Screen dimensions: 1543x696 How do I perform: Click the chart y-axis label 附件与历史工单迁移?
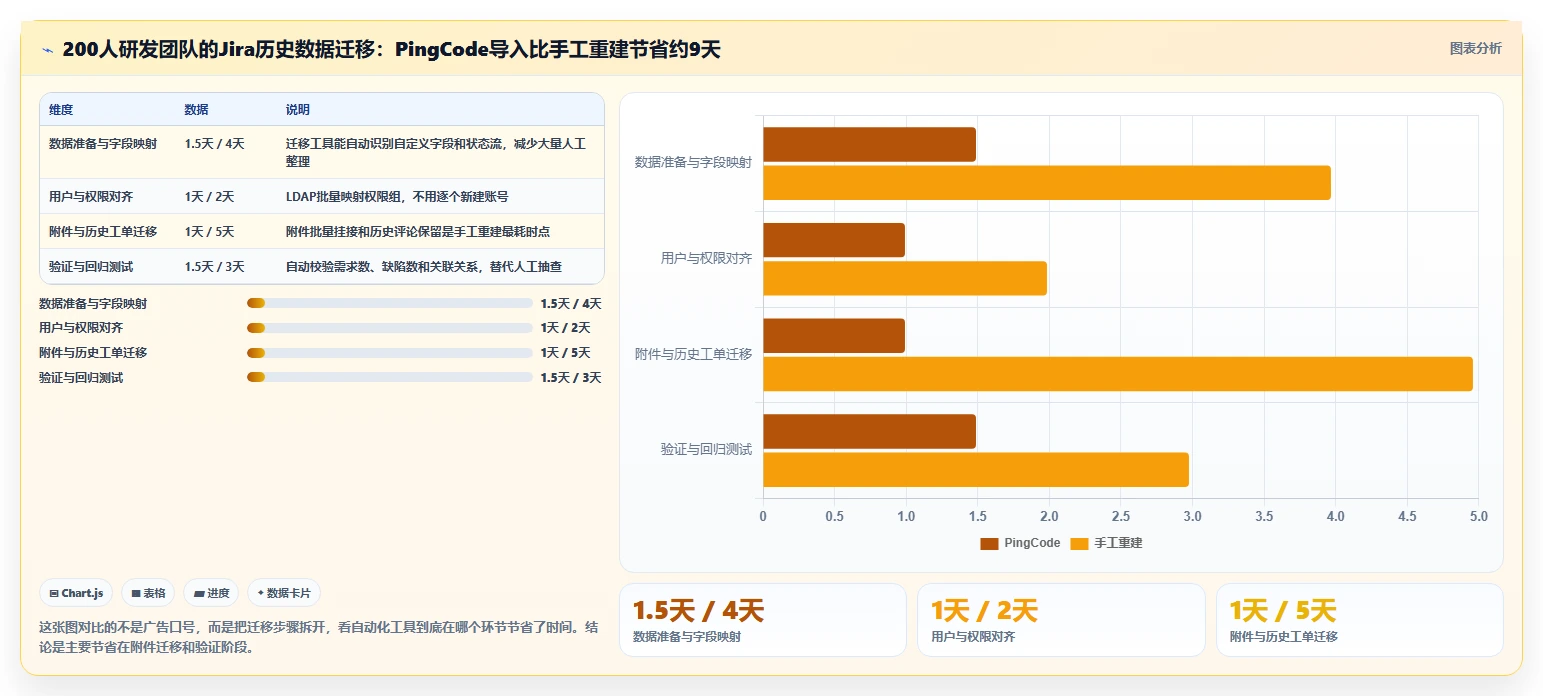click(x=693, y=354)
